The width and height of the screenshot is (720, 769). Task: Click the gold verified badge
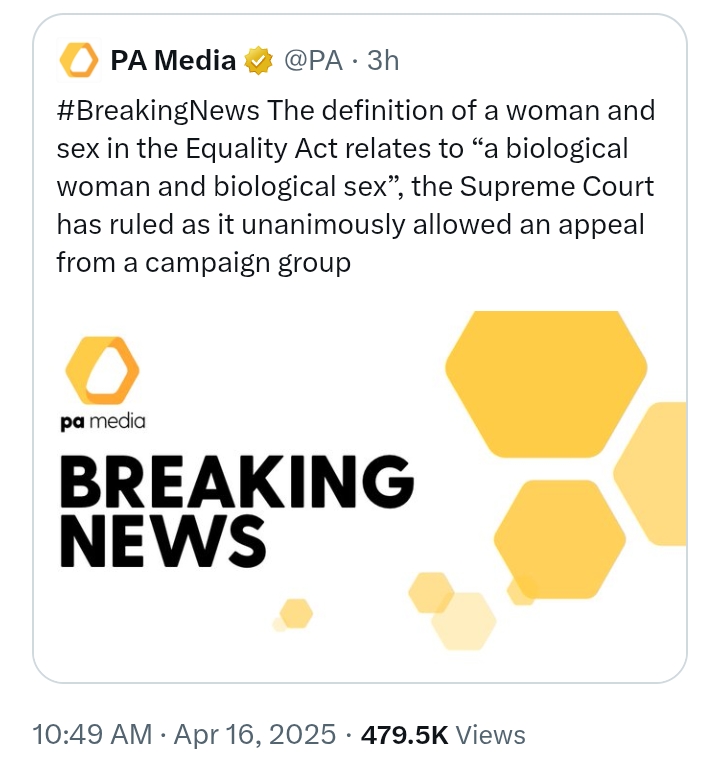click(x=258, y=60)
